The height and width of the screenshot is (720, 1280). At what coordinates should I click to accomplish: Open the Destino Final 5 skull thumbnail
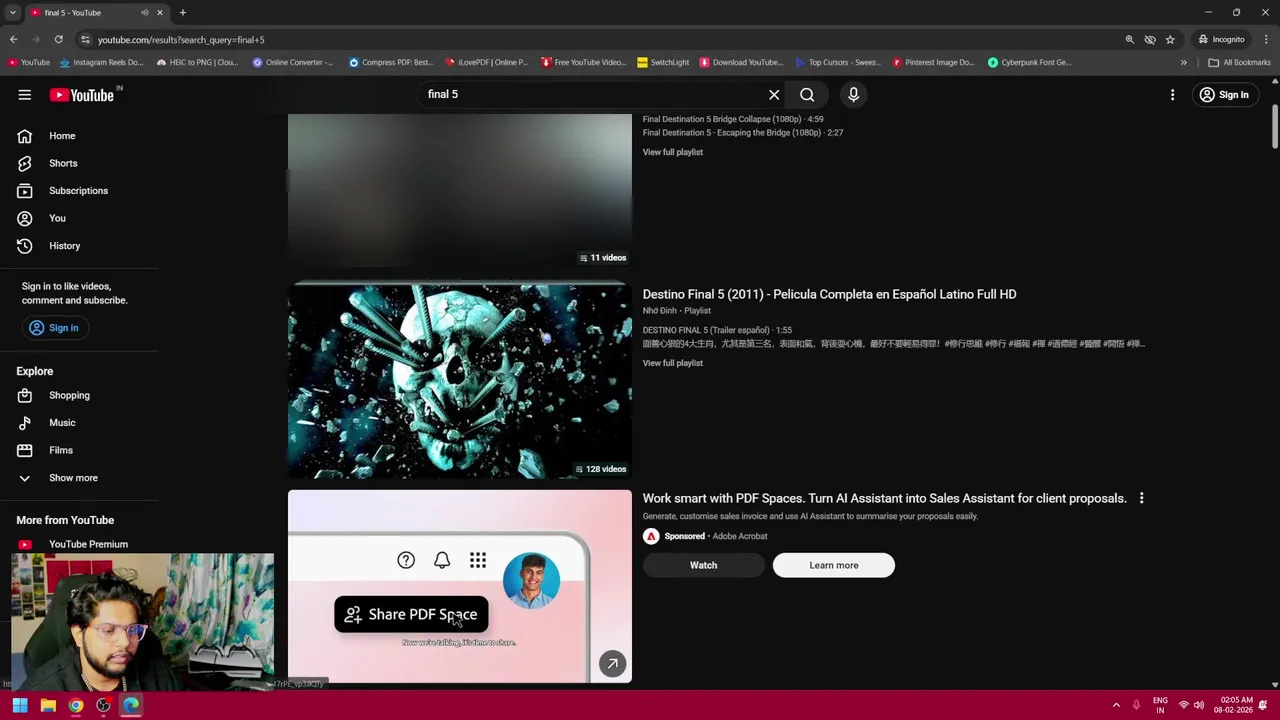tap(460, 380)
